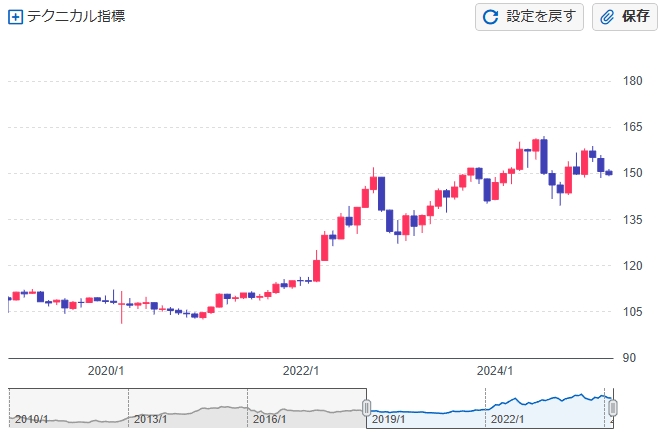This screenshot has width=666, height=437.
Task: Click the 90 y-axis value
Action: point(629,358)
